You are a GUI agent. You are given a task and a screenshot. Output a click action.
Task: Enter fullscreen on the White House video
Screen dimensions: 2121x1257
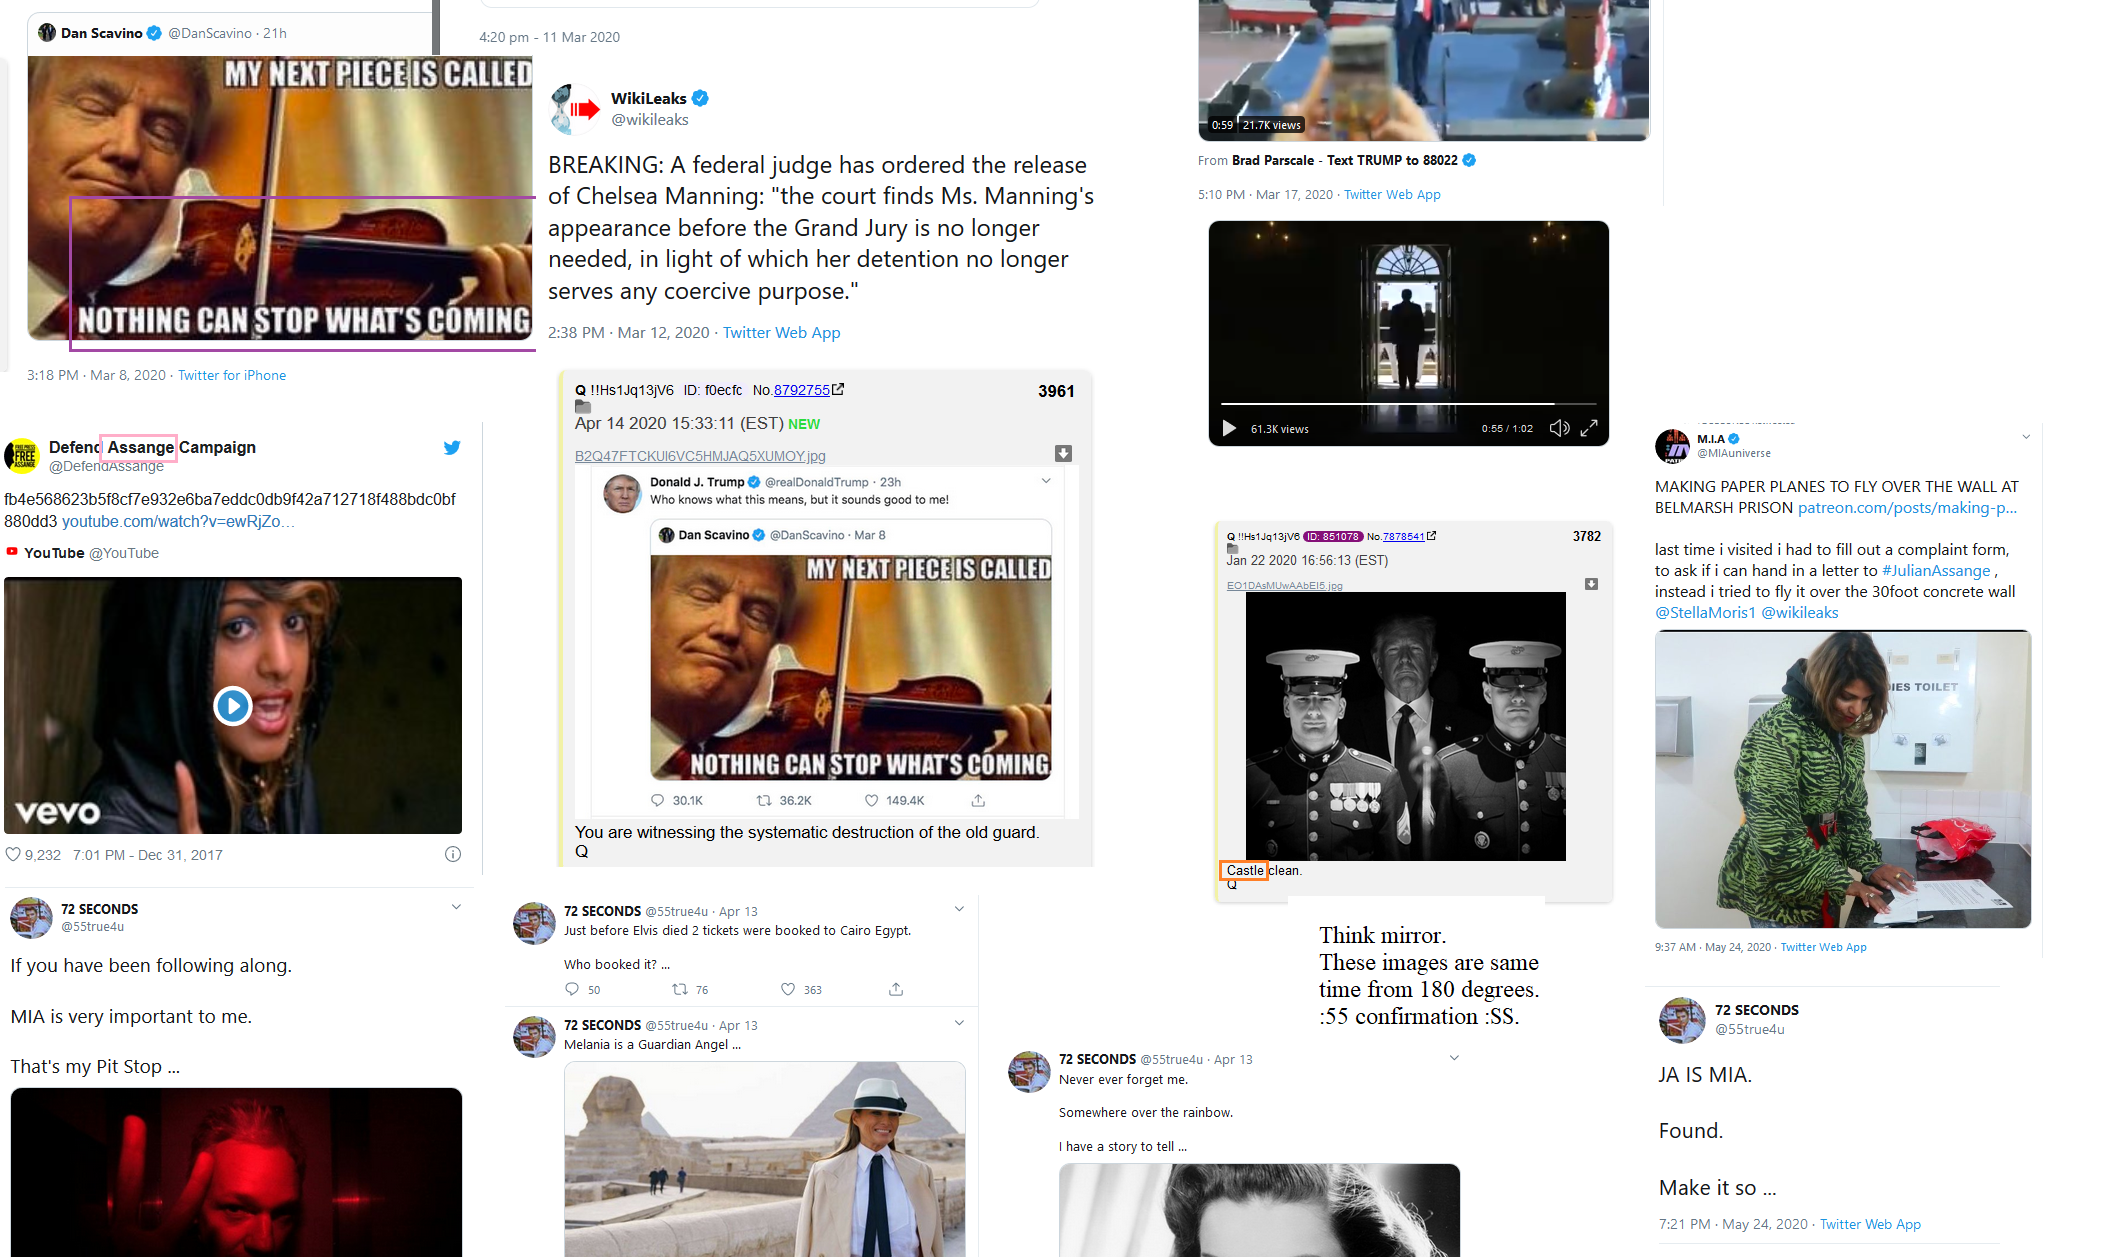(x=1589, y=428)
